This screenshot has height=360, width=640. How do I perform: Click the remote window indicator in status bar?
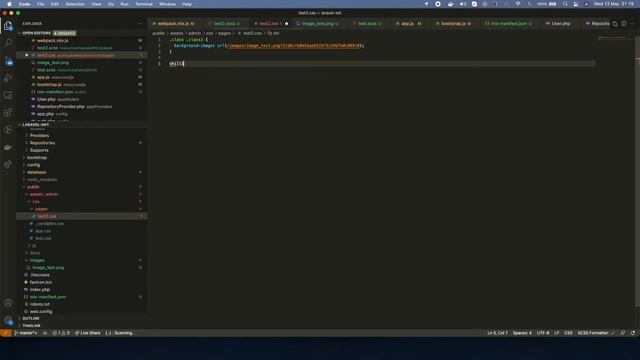[x=6, y=333]
